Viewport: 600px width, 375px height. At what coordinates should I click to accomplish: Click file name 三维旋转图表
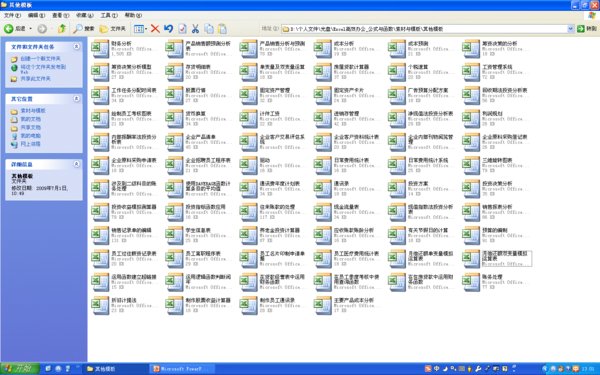click(497, 160)
